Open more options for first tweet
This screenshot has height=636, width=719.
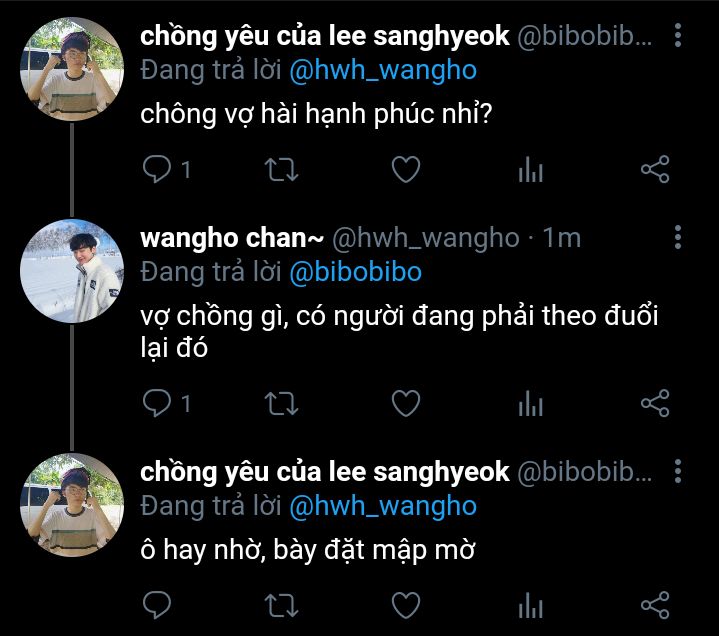[x=678, y=35]
